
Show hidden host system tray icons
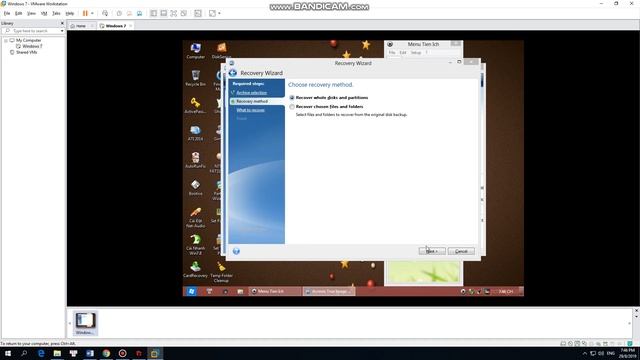point(584,353)
